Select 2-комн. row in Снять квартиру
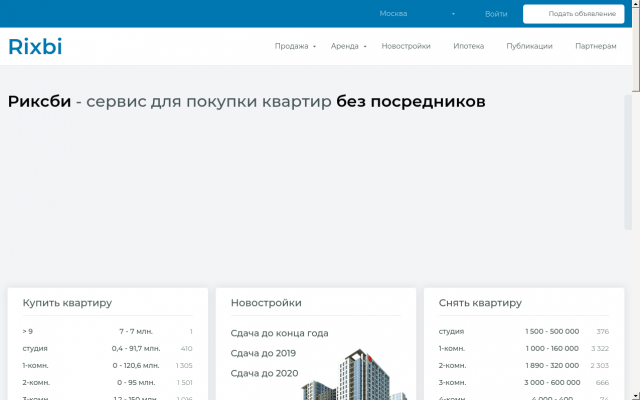 click(524, 366)
